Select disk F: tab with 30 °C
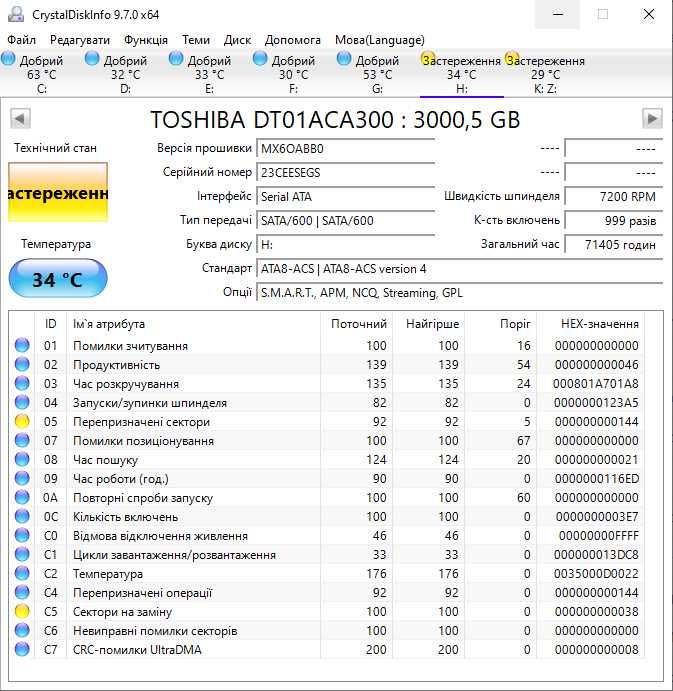Screen dimensions: 673x691 294,74
